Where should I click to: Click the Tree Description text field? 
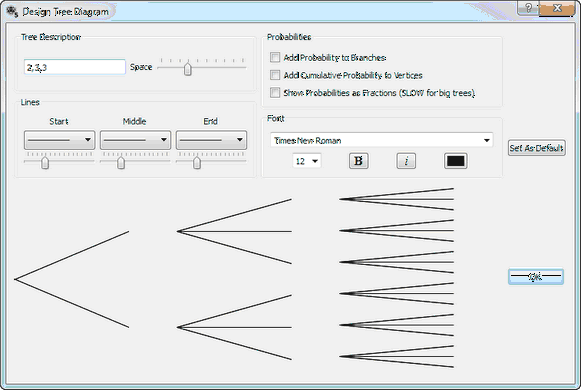click(75, 67)
